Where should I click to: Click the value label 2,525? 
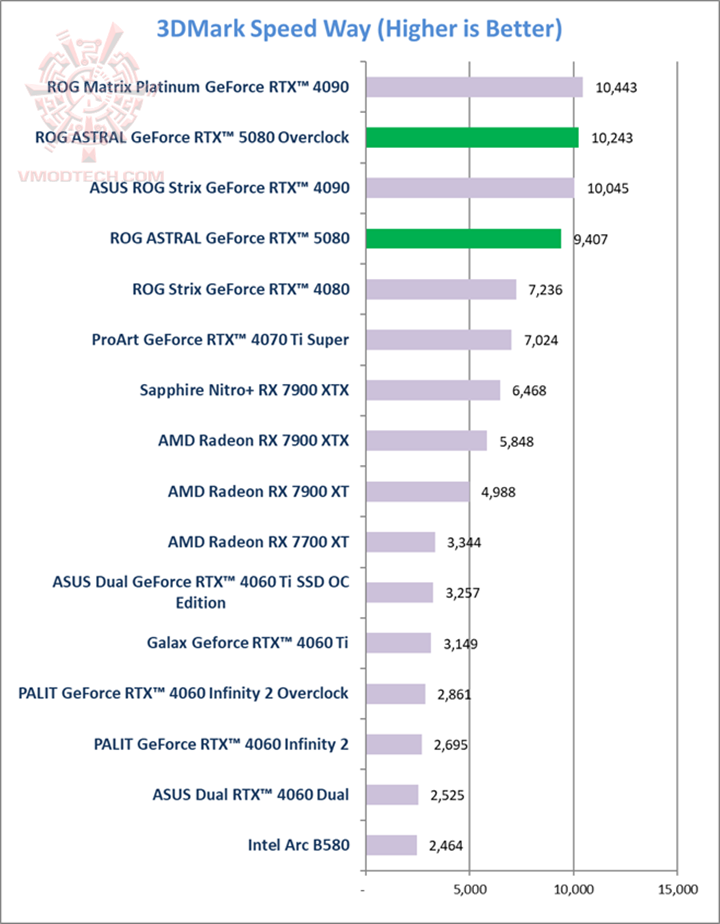447,796
